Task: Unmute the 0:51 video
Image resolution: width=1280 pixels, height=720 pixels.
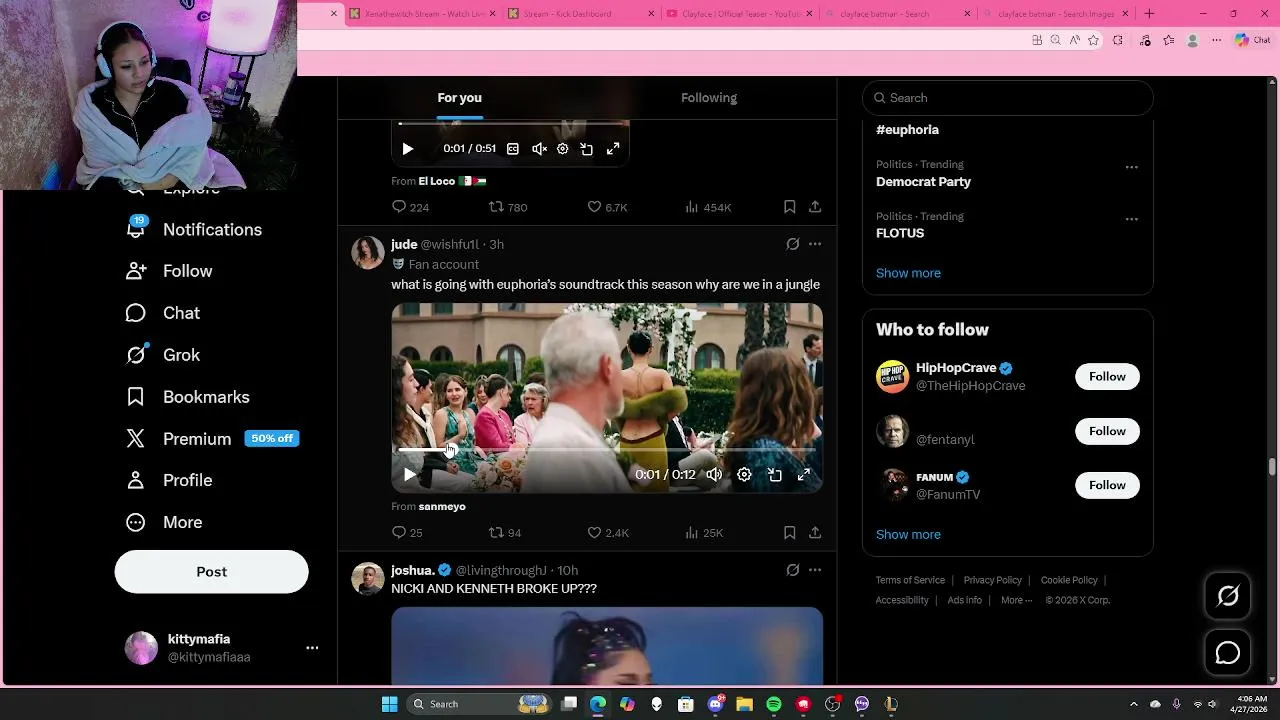Action: click(x=539, y=149)
